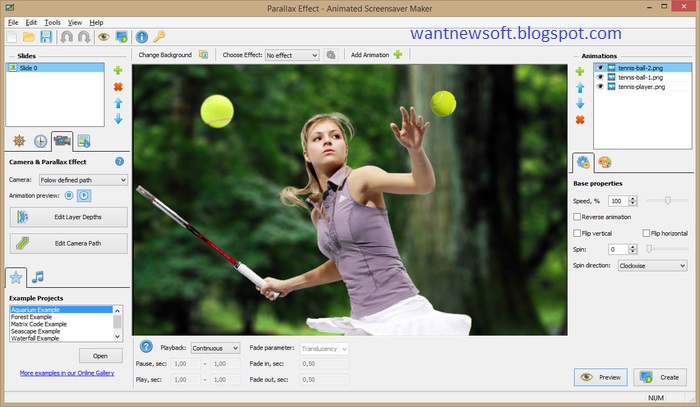Click the key registration icon
Viewport: 700px width, 407px height.
(159, 37)
